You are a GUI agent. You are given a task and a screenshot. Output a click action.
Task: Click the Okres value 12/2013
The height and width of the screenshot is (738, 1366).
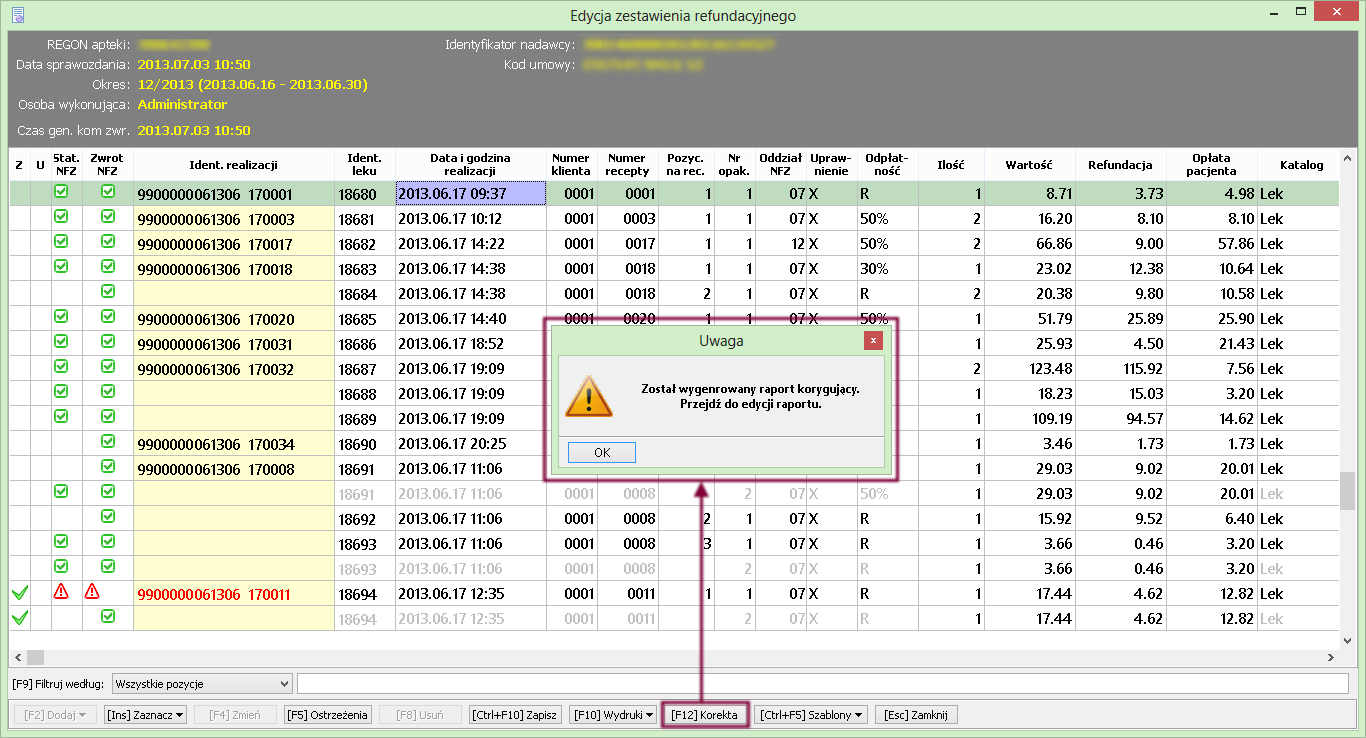click(253, 84)
